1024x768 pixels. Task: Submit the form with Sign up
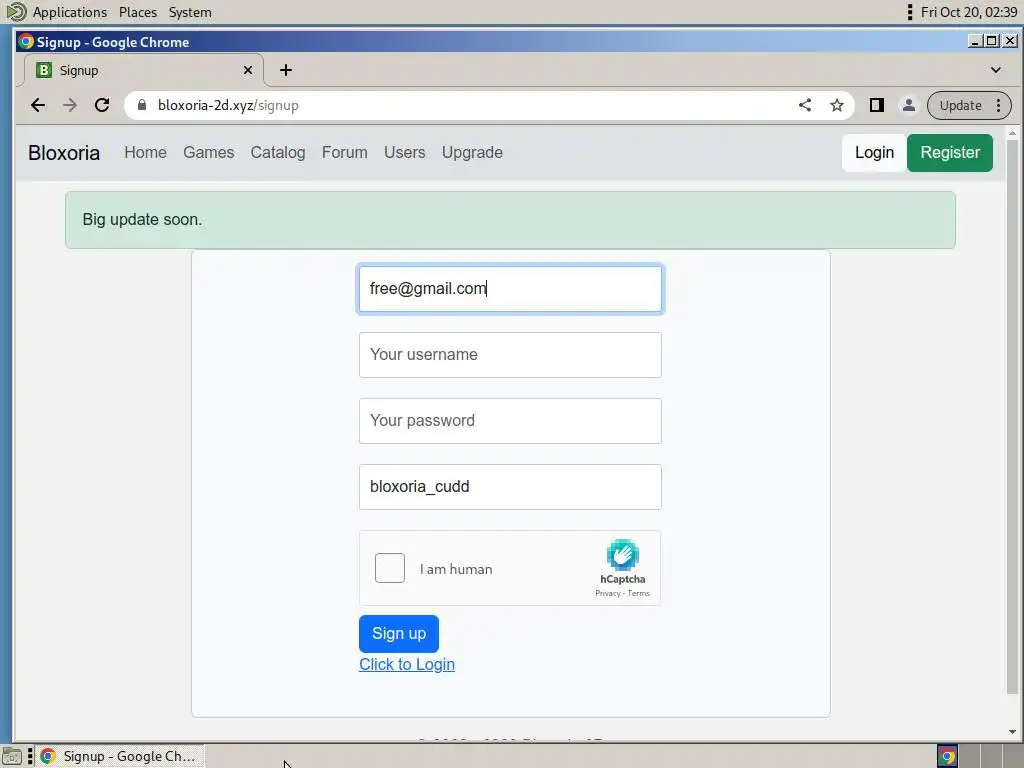(x=398, y=633)
